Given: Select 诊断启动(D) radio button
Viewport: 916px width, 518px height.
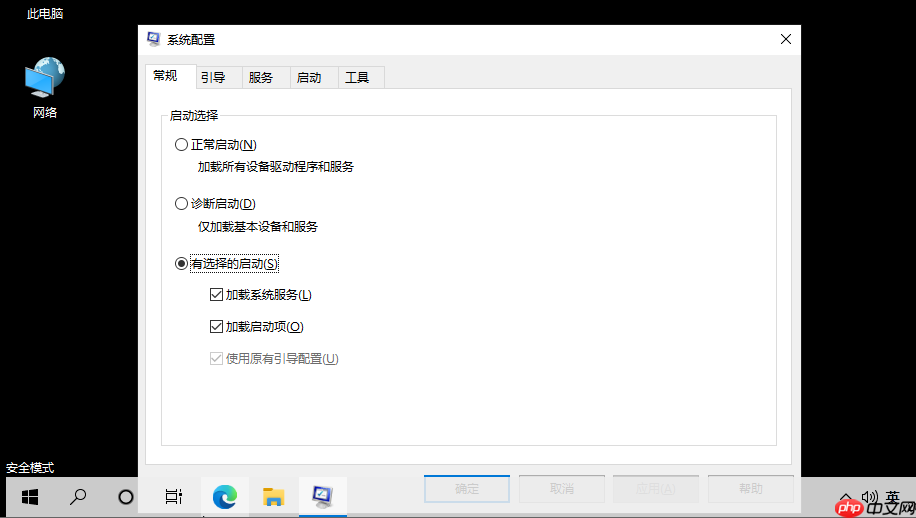Looking at the screenshot, I should coord(181,203).
